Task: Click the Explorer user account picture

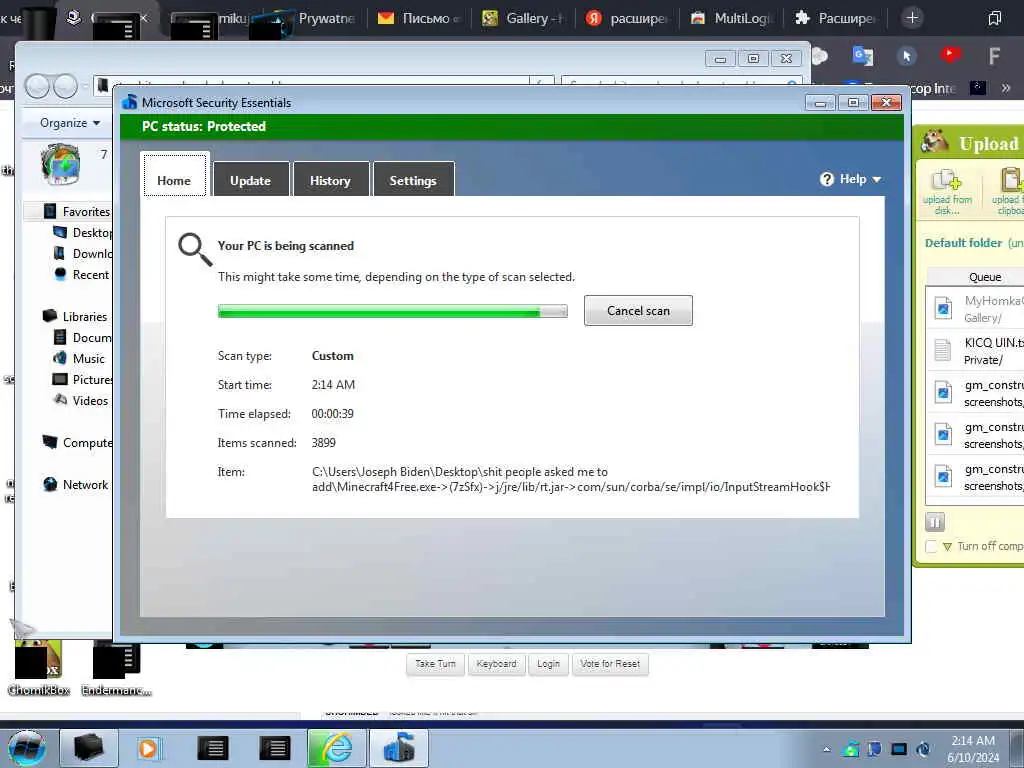Action: tap(61, 165)
